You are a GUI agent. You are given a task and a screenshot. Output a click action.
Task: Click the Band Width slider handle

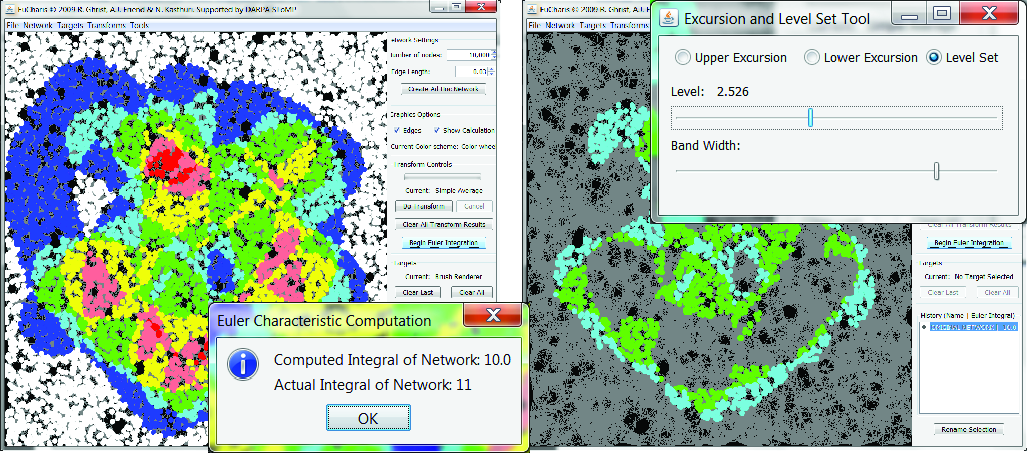click(936, 171)
